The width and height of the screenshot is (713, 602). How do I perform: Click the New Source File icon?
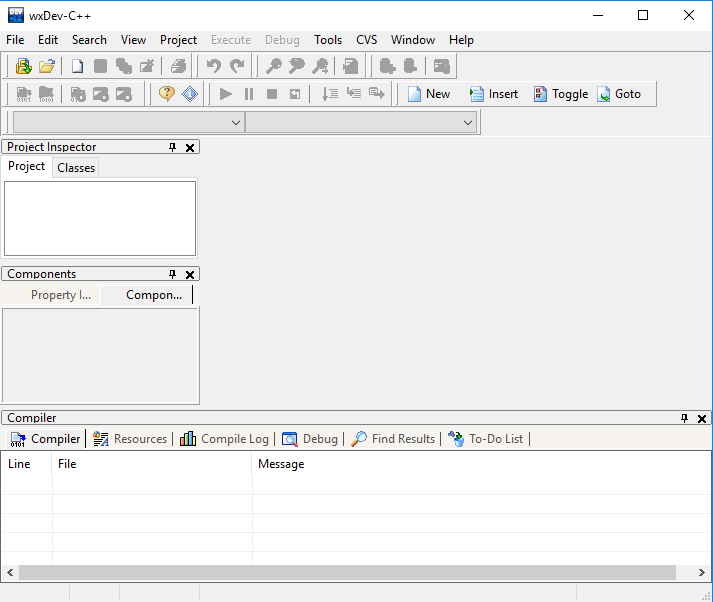coord(77,67)
